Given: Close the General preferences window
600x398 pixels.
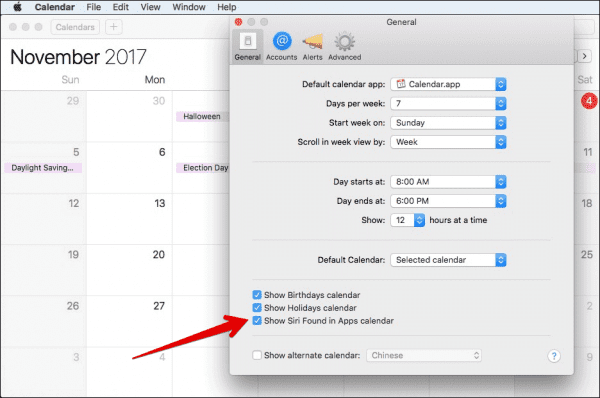Looking at the screenshot, I should point(238,22).
